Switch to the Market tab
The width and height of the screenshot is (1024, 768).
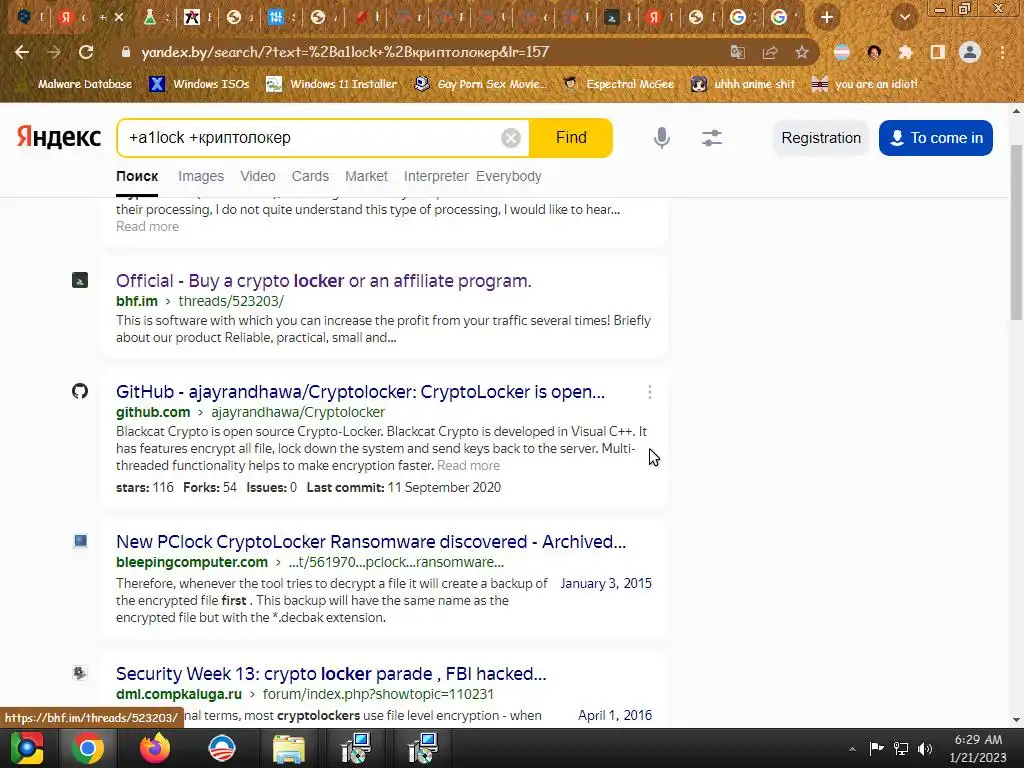(366, 176)
